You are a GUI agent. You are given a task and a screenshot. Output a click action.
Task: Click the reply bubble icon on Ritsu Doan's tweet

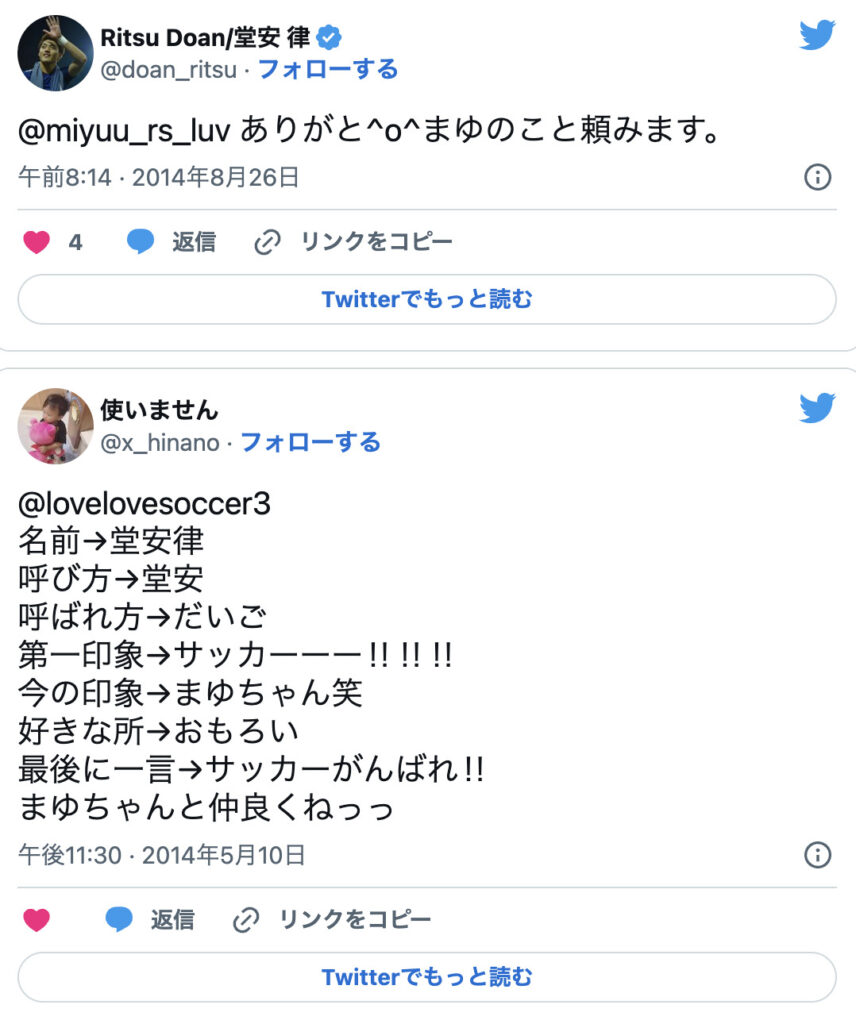140,242
